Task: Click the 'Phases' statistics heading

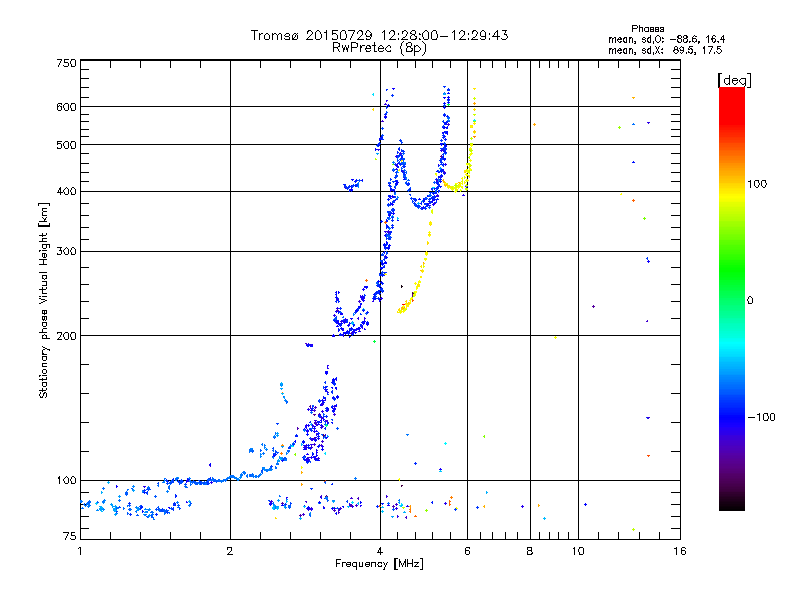Action: (647, 29)
